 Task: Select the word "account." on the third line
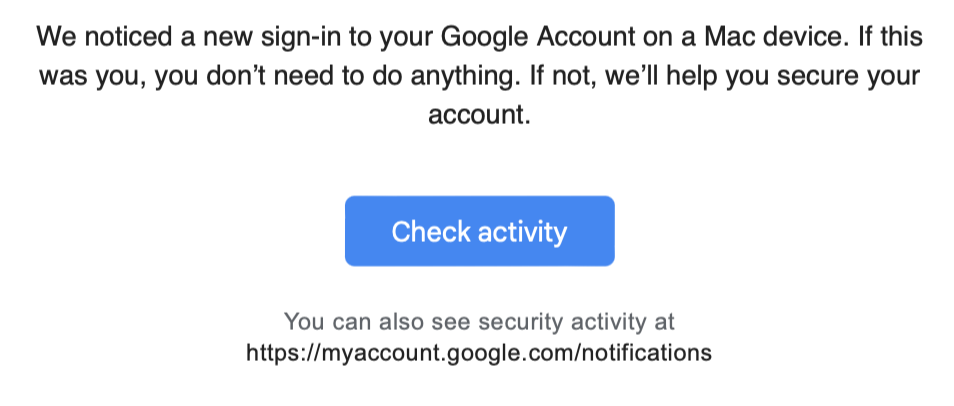479,116
